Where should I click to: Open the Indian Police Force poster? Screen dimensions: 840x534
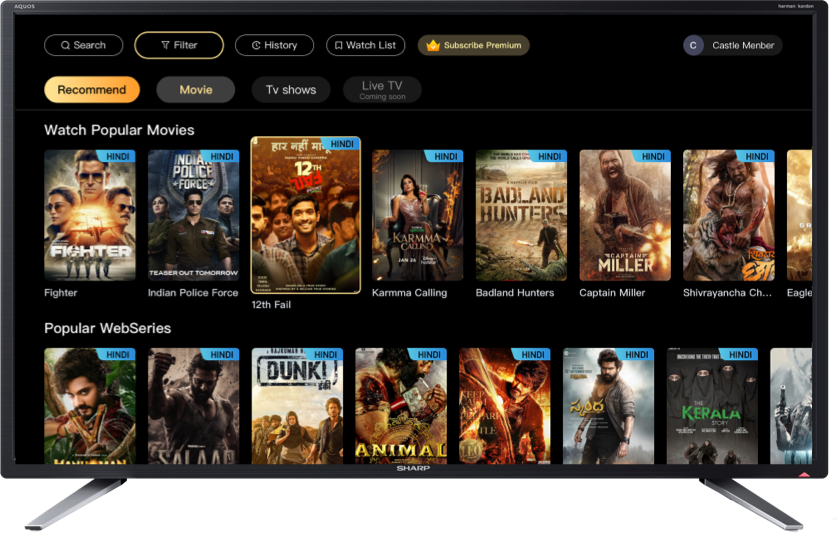click(x=193, y=215)
